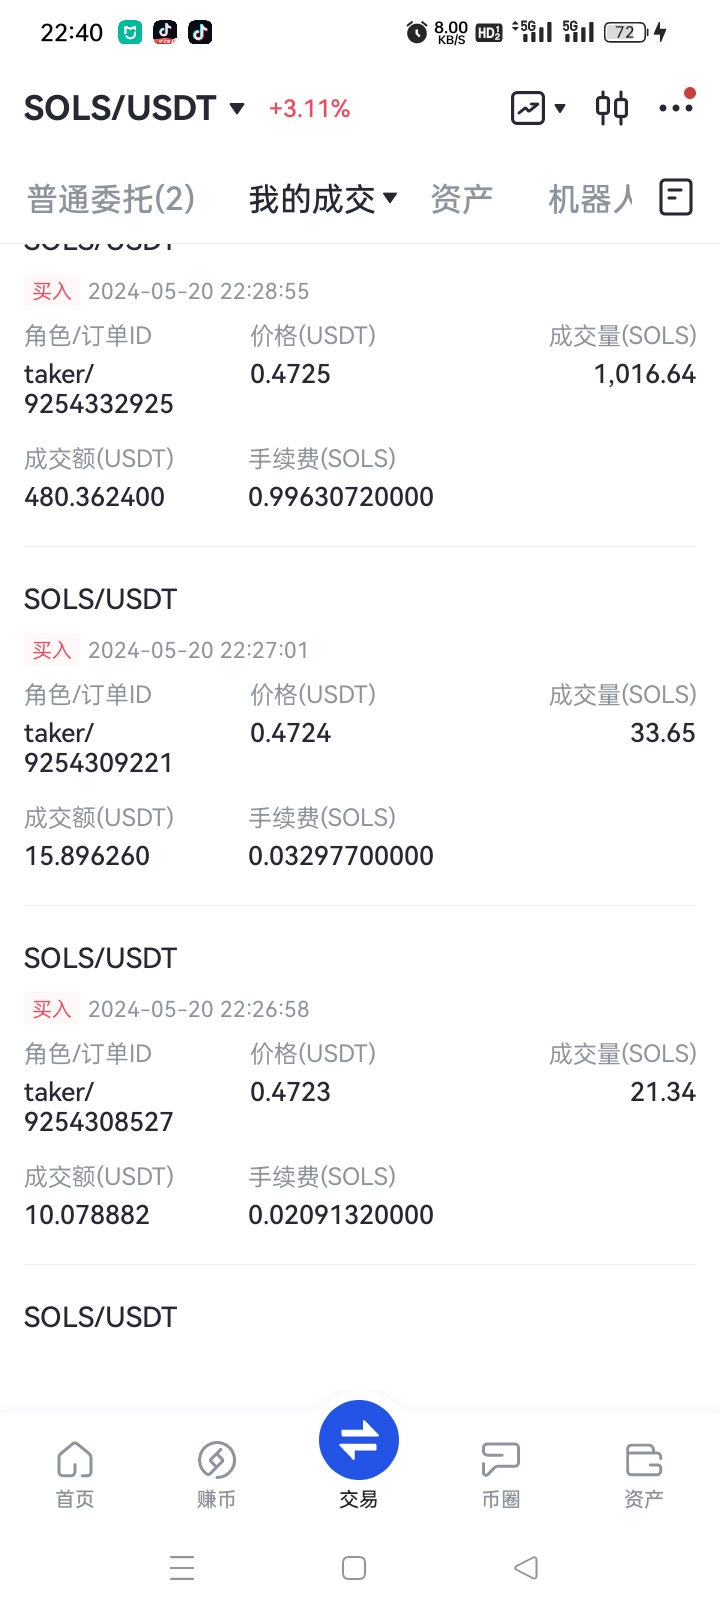The image size is (720, 1612).
Task: Open the order history document icon
Action: click(x=676, y=198)
